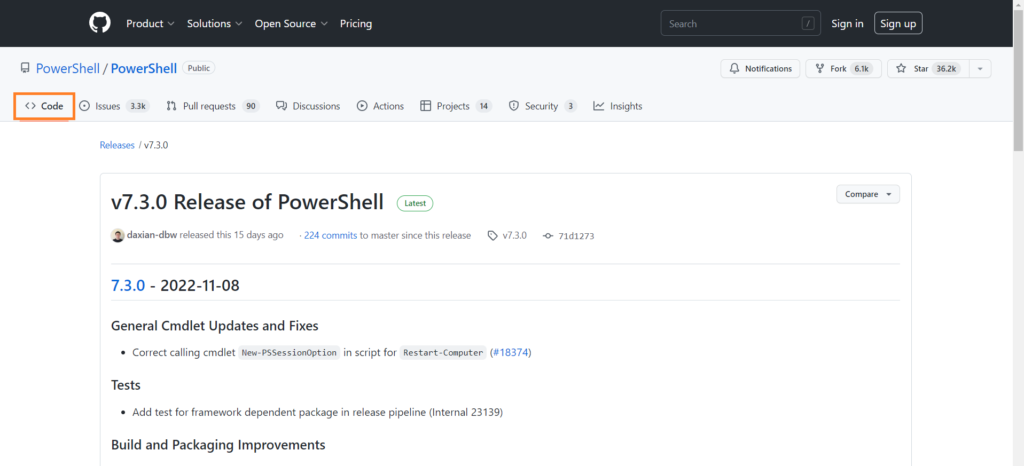Open the Projects tab
The height and width of the screenshot is (466, 1024).
[456, 106]
